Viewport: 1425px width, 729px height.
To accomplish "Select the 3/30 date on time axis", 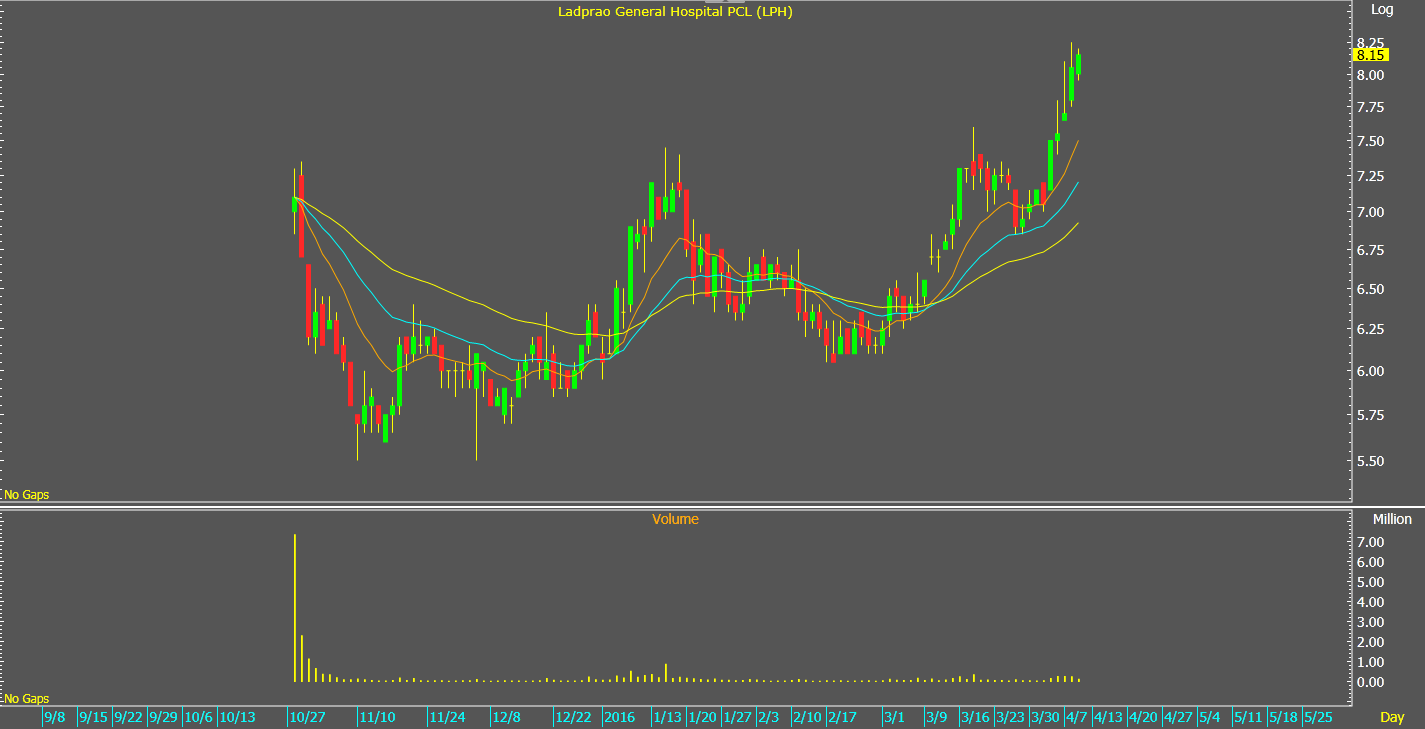I will pos(1046,717).
